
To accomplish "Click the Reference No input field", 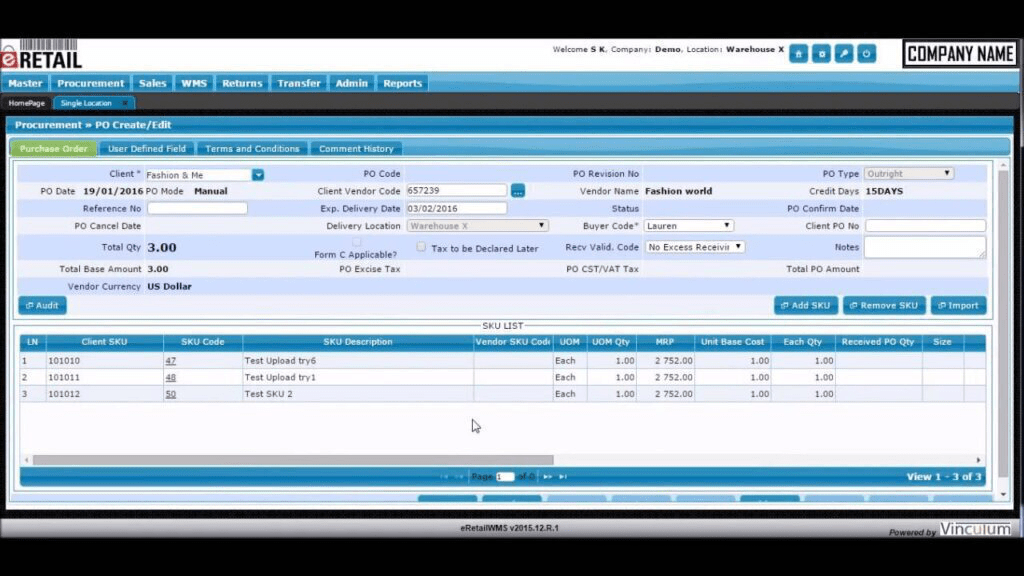I will [197, 208].
